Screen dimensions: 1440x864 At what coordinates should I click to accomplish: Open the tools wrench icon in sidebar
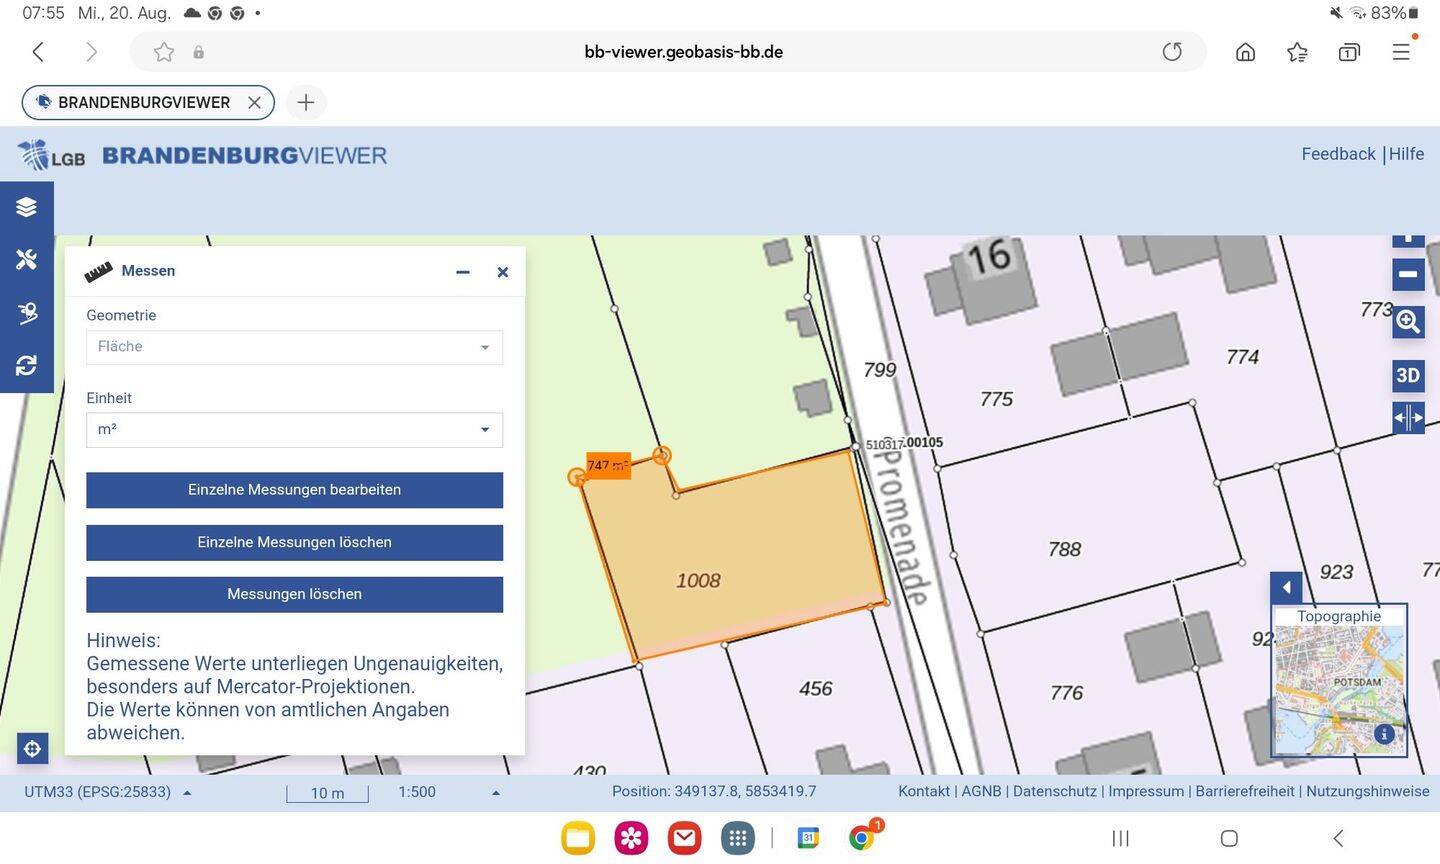[x=26, y=260]
